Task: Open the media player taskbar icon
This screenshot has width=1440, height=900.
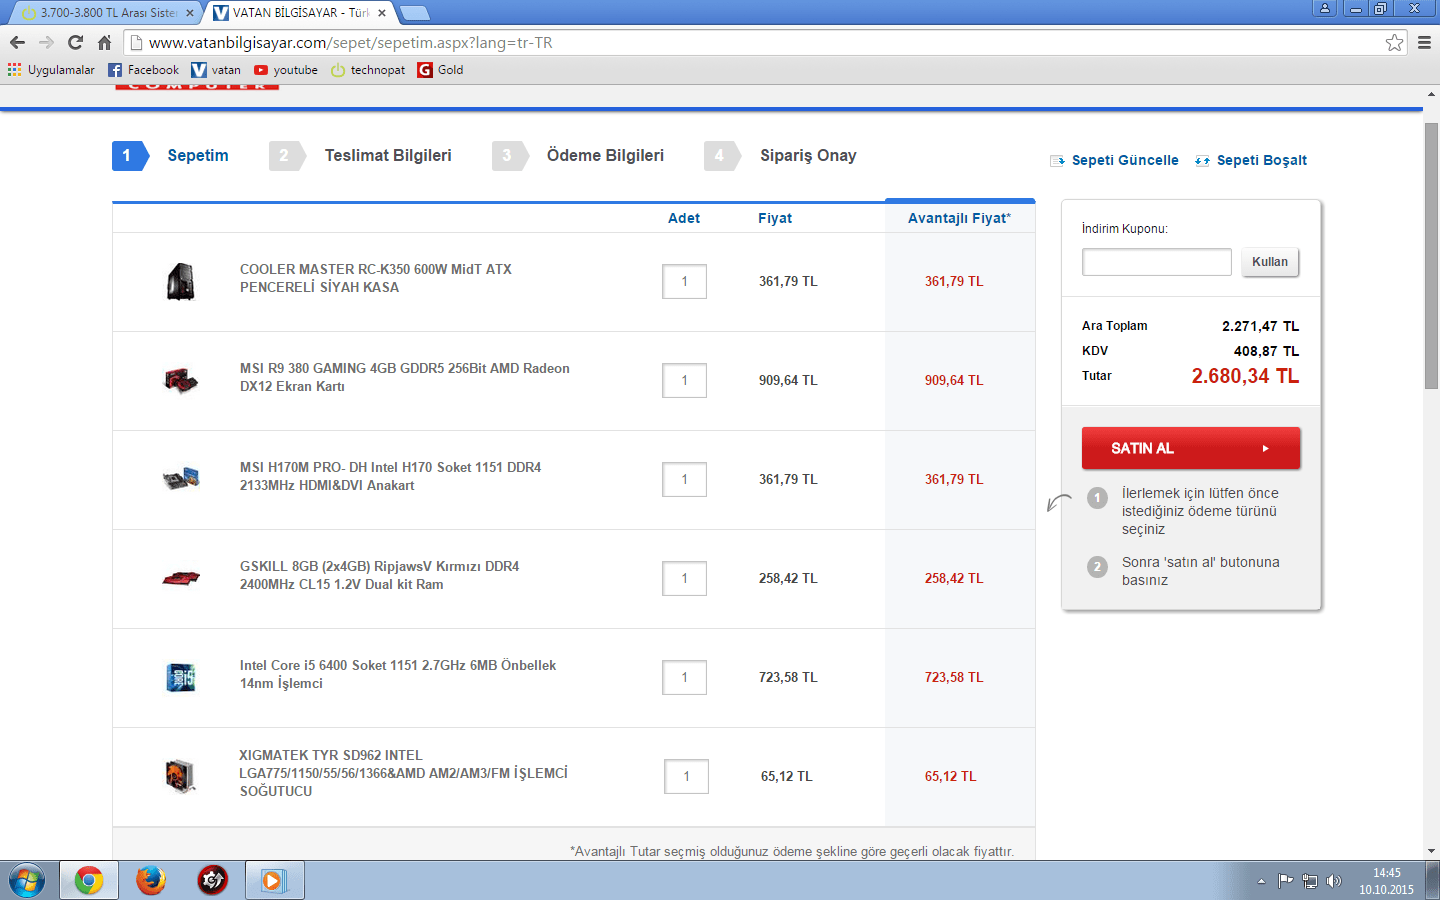Action: pyautogui.click(x=274, y=881)
